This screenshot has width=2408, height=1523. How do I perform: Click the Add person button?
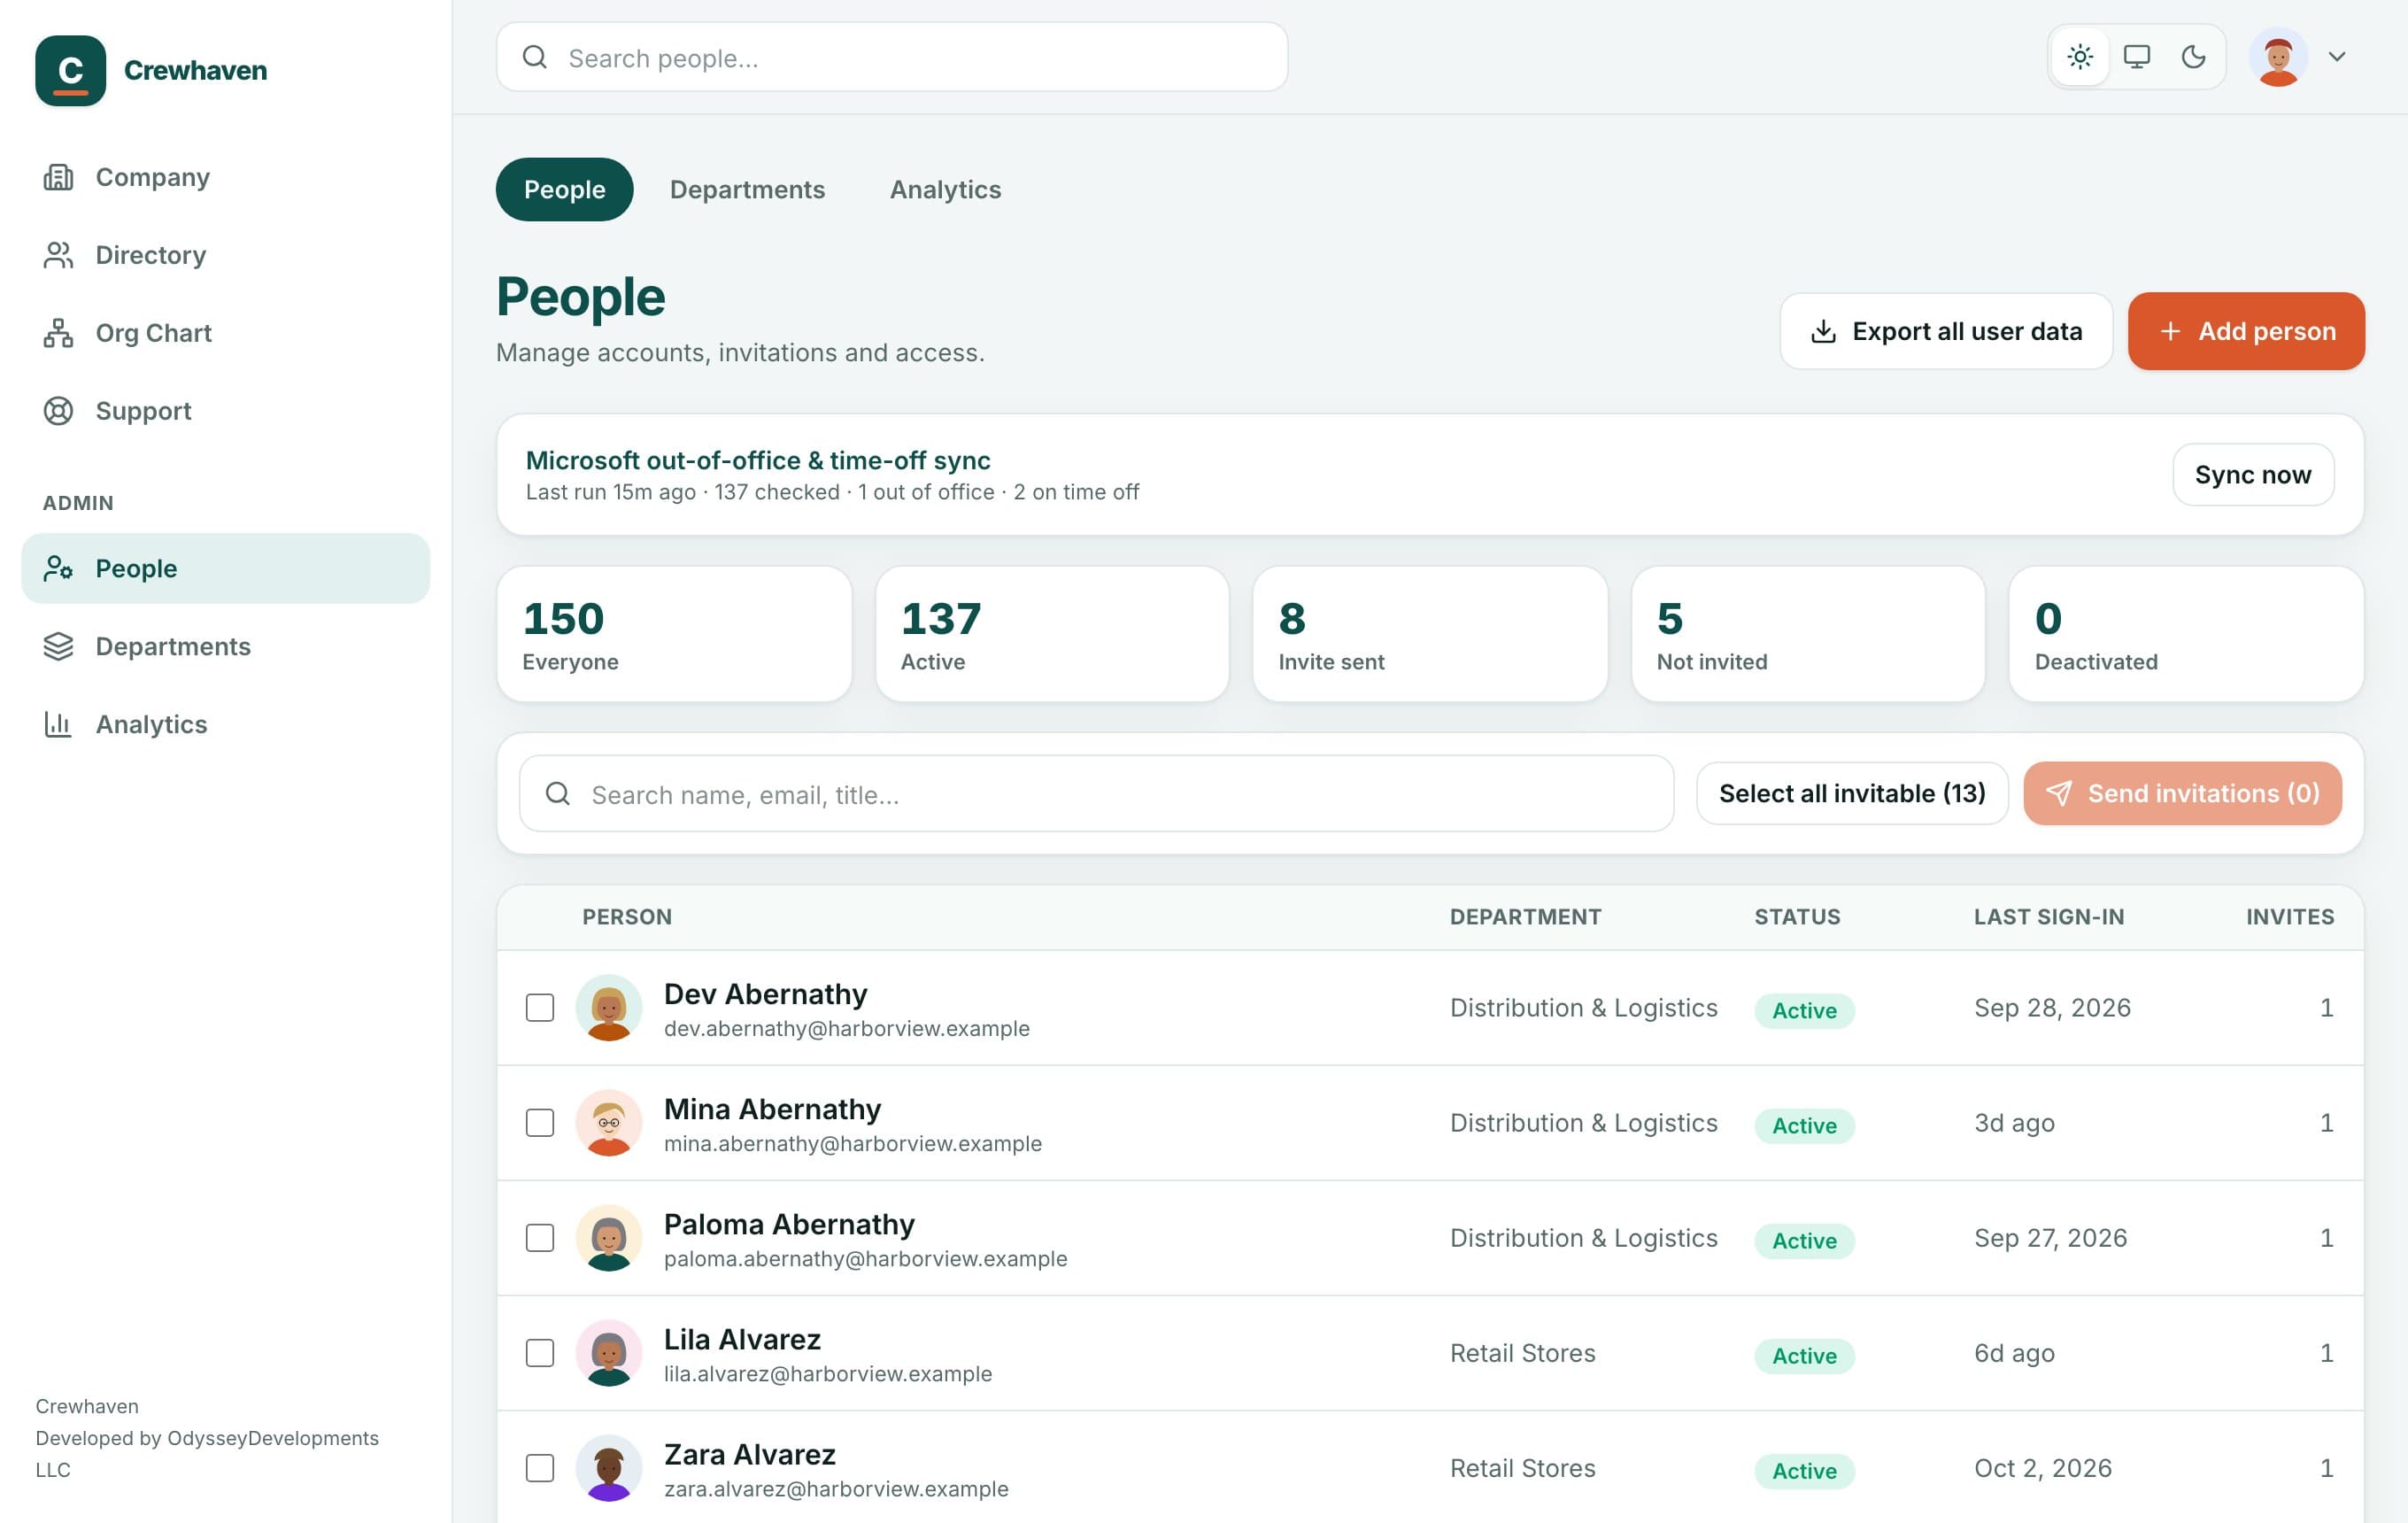pos(2246,331)
